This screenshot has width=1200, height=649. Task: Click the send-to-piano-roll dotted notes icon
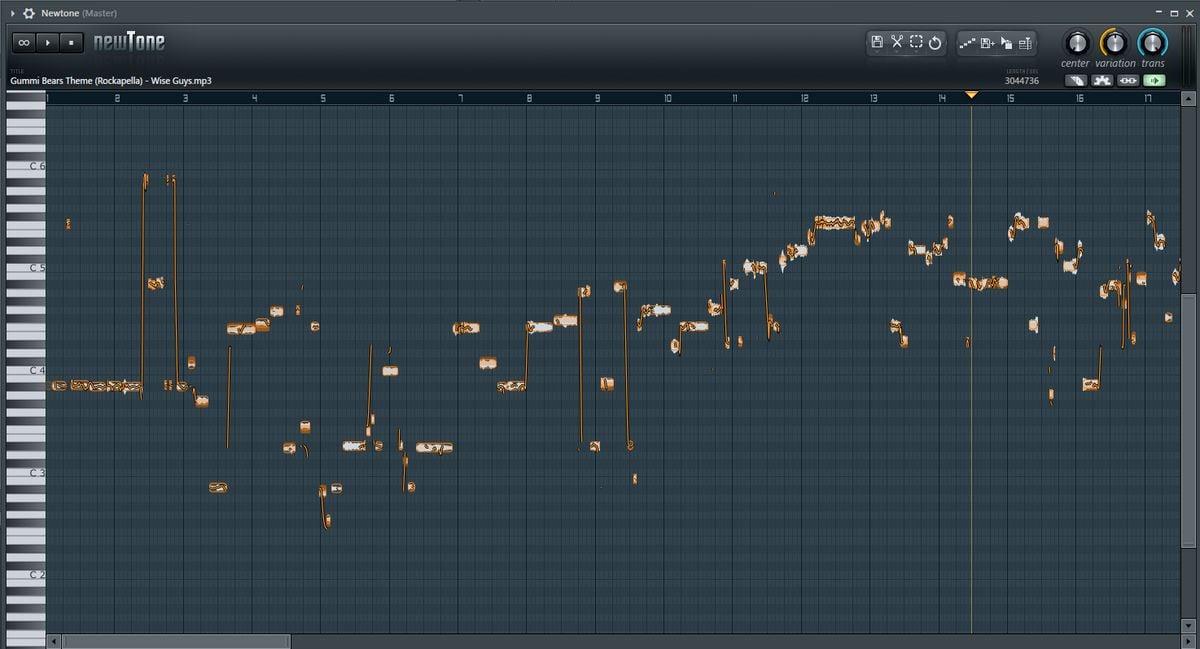coord(967,43)
